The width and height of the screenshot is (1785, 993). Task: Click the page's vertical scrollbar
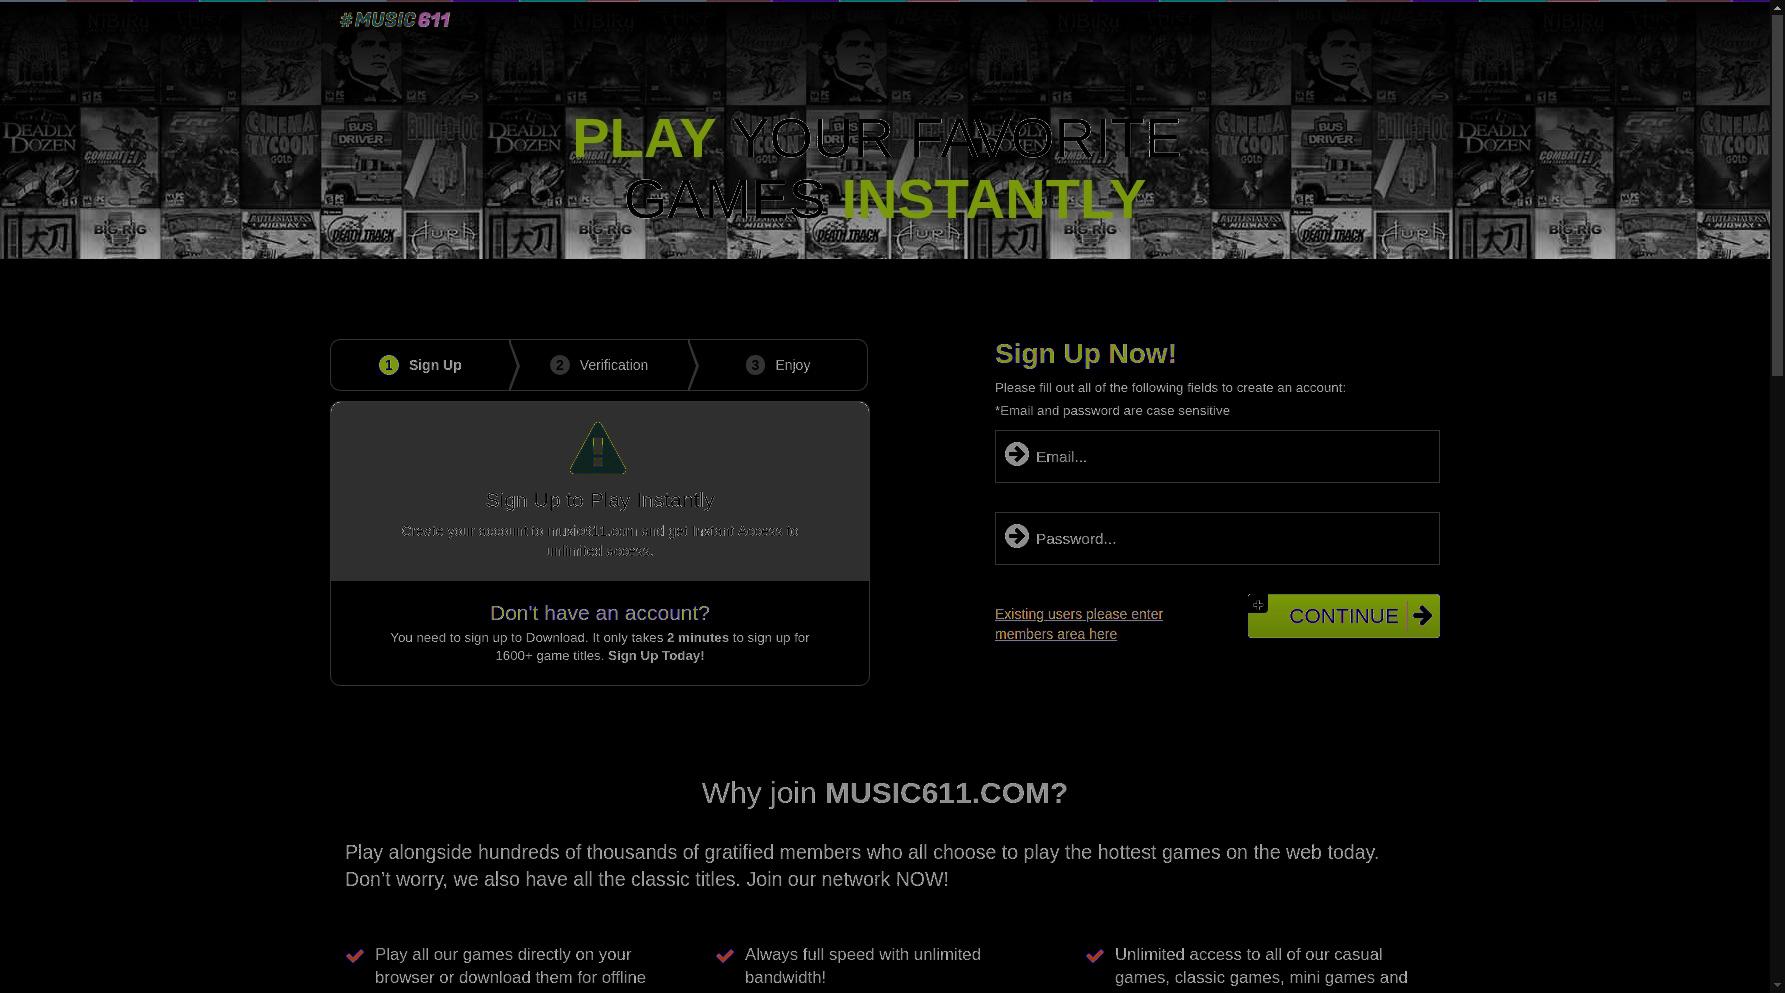tap(1777, 496)
